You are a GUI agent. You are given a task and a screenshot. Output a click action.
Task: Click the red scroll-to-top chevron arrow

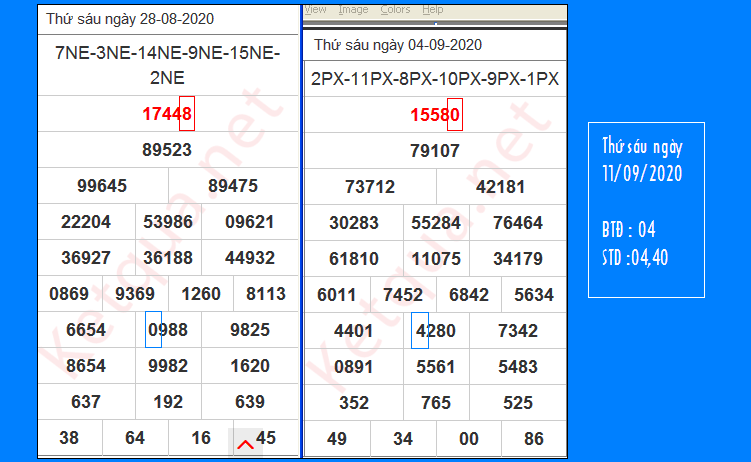(x=244, y=443)
